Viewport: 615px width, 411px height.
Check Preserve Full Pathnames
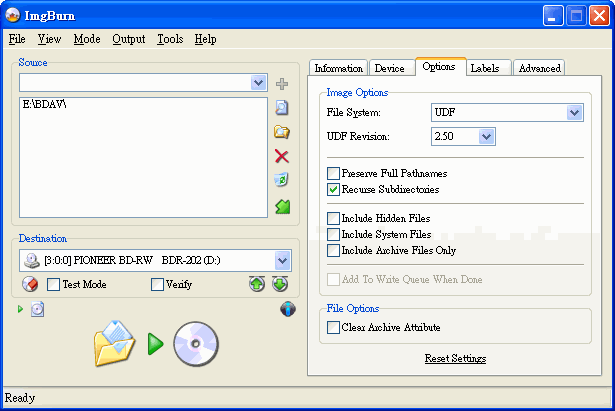pos(333,173)
